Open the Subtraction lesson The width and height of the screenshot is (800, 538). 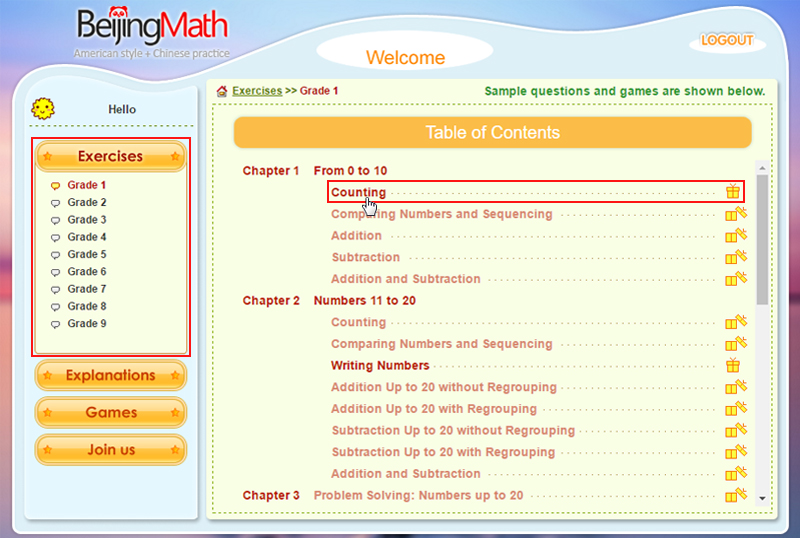click(365, 257)
